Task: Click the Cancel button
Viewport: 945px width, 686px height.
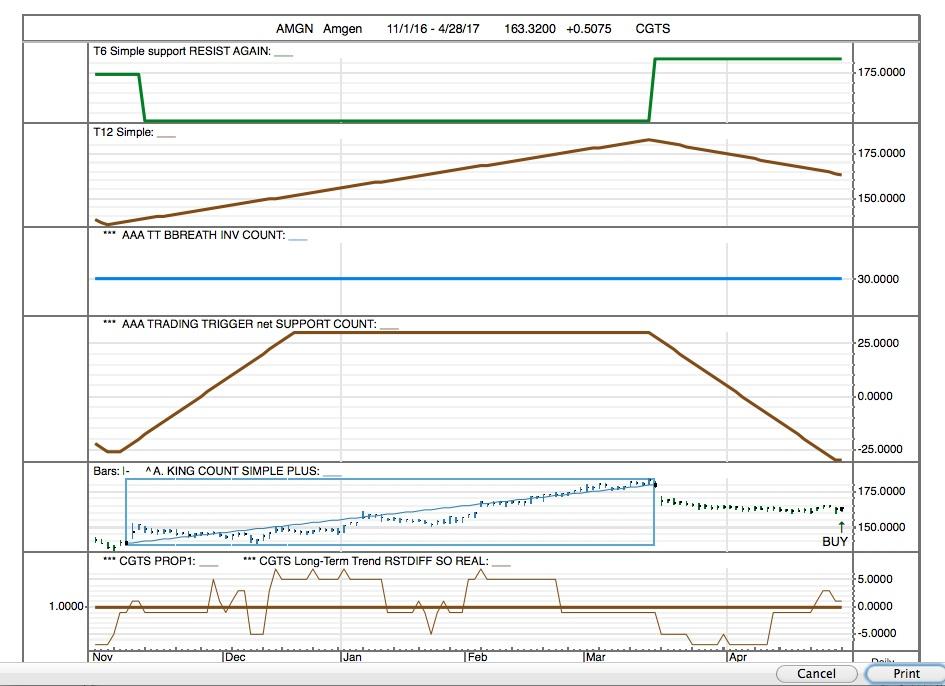Action: [816, 673]
